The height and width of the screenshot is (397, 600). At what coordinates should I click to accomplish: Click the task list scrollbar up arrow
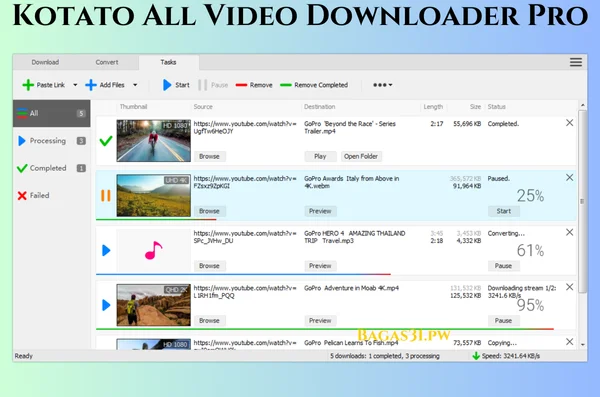click(582, 105)
